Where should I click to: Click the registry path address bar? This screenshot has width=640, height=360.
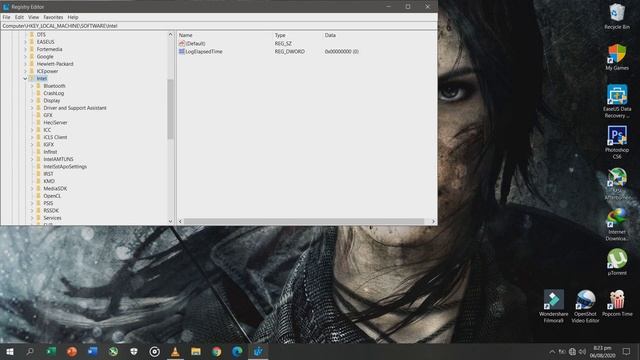(x=219, y=26)
